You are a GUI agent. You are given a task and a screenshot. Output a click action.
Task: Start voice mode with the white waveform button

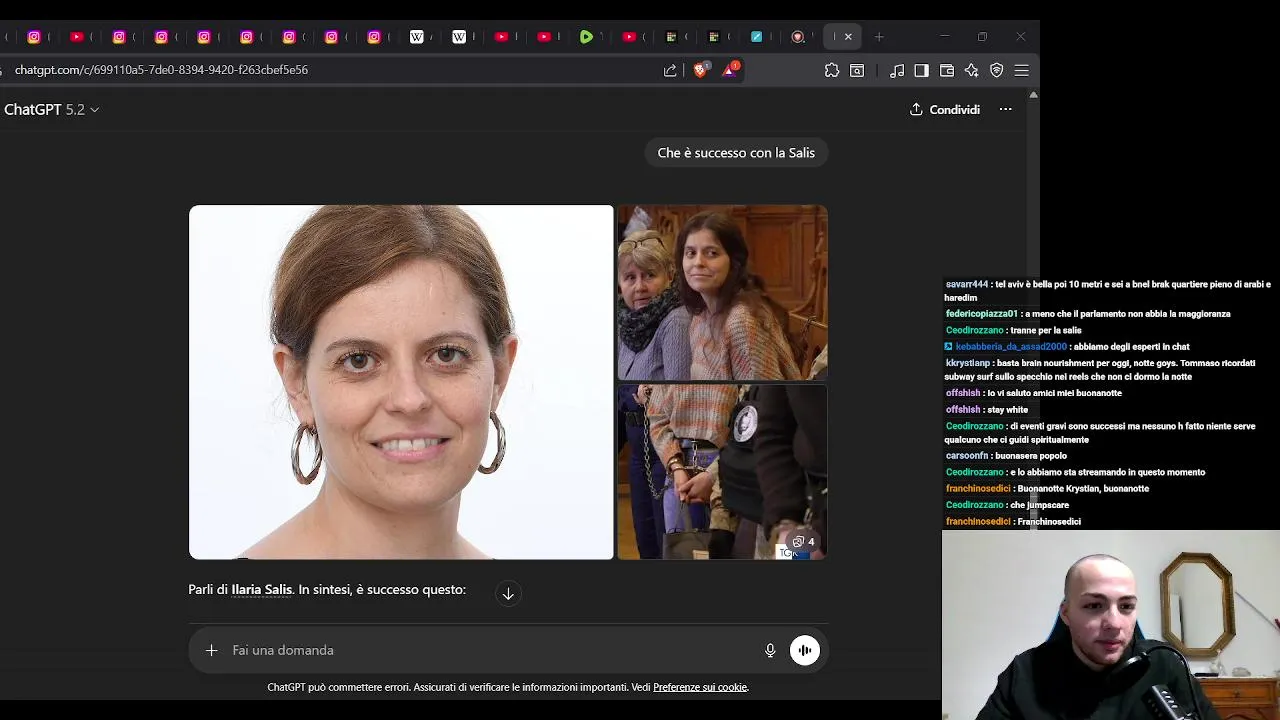click(805, 650)
